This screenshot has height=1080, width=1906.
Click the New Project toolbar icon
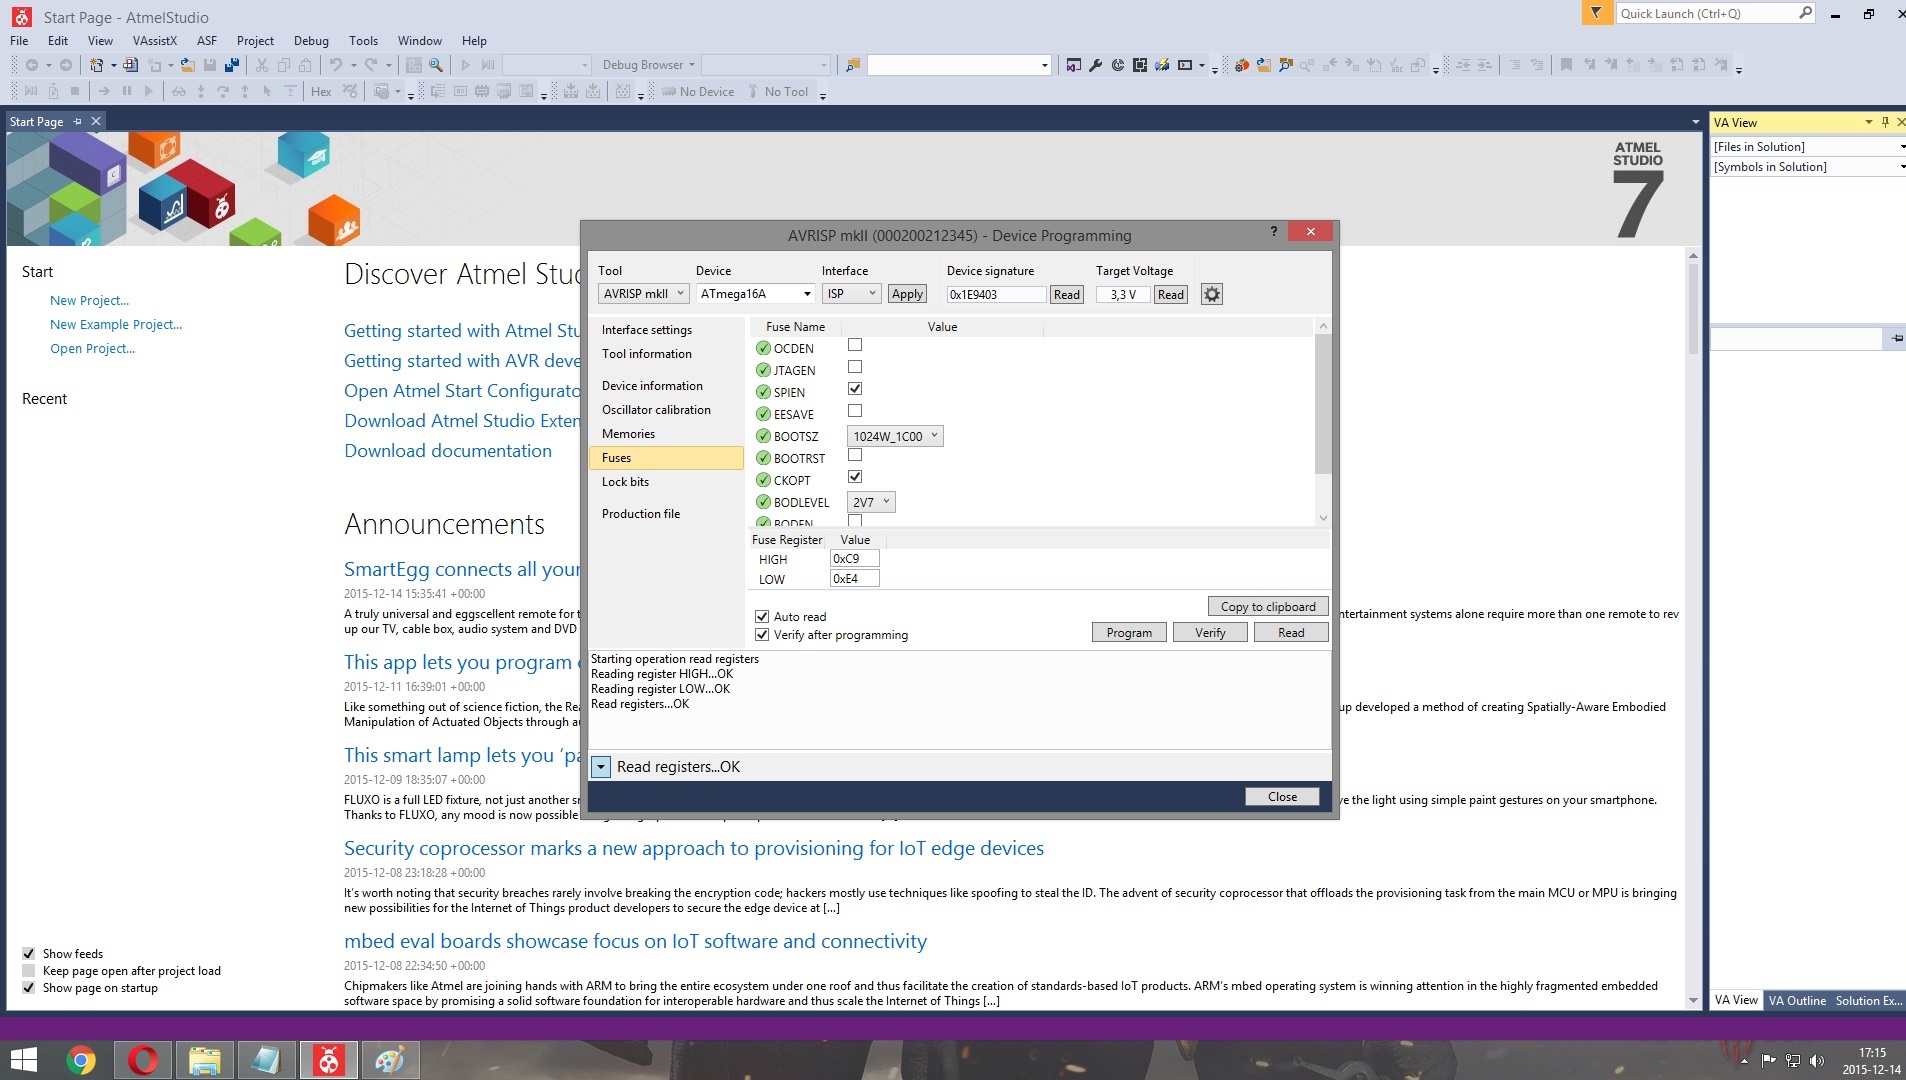tap(97, 65)
